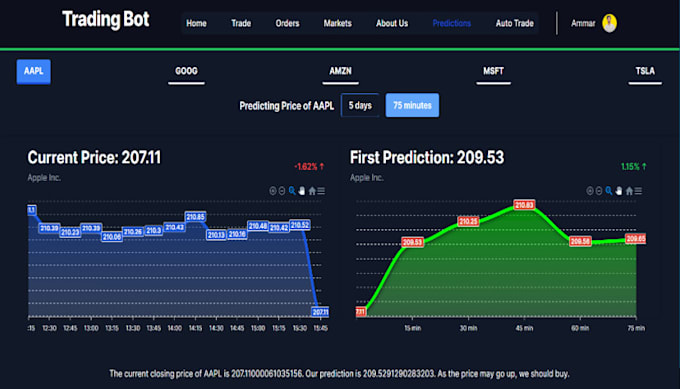Image resolution: width=680 pixels, height=389 pixels.
Task: Select the selection zoom tool on the Current Price chart
Action: click(x=292, y=191)
